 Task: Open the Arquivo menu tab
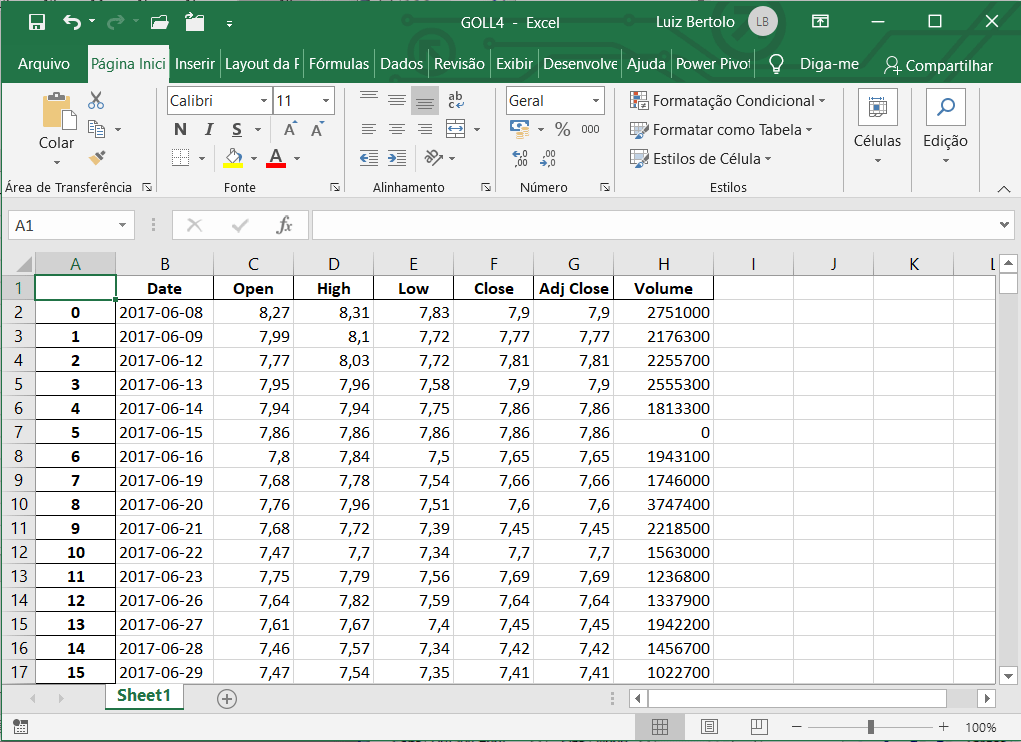44,64
